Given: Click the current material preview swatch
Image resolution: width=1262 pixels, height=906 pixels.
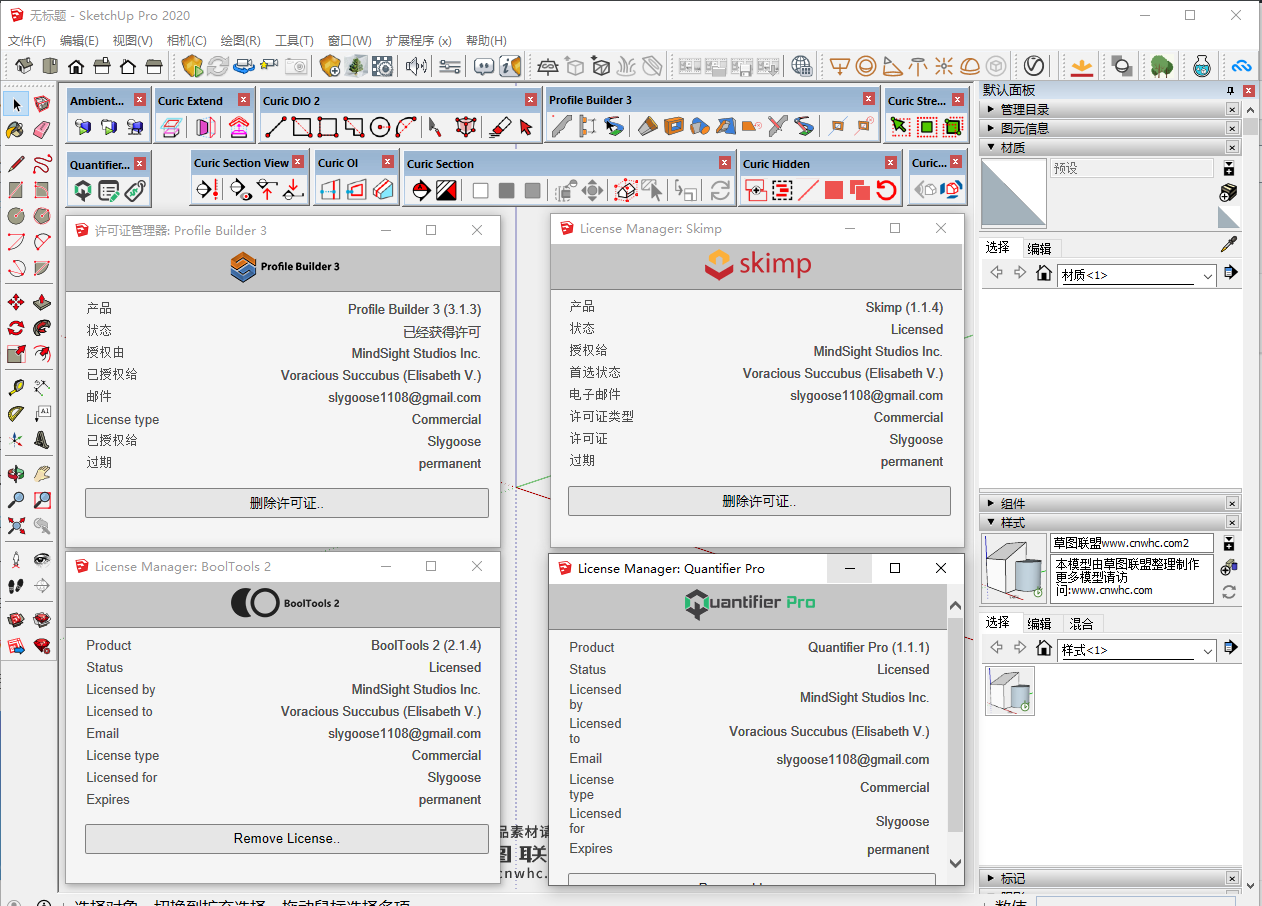Looking at the screenshot, I should point(1013,193).
